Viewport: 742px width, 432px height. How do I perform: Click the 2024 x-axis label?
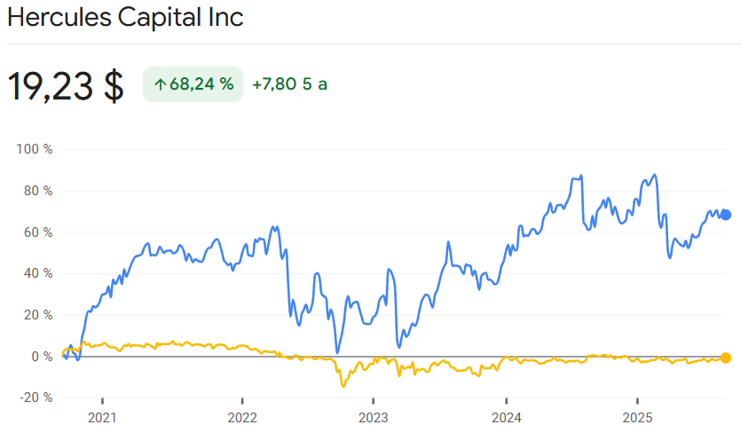click(507, 417)
